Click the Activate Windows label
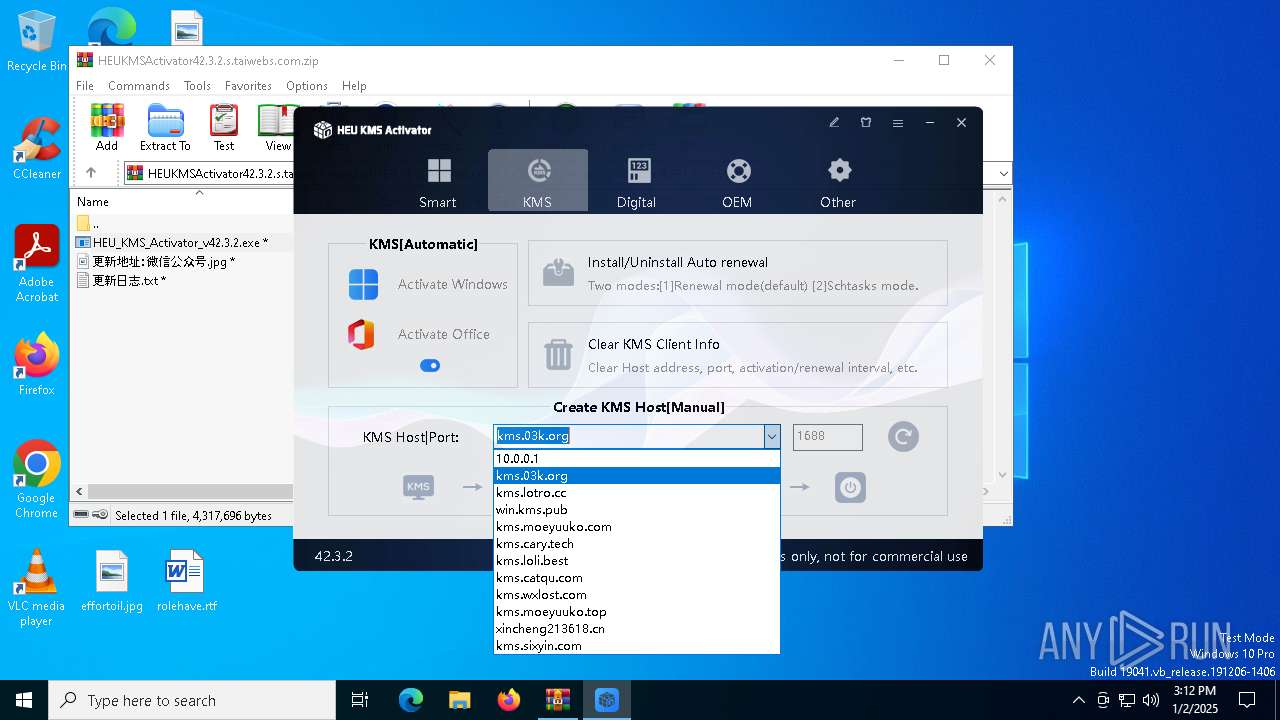Screen dimensions: 1280x720 pos(453,284)
